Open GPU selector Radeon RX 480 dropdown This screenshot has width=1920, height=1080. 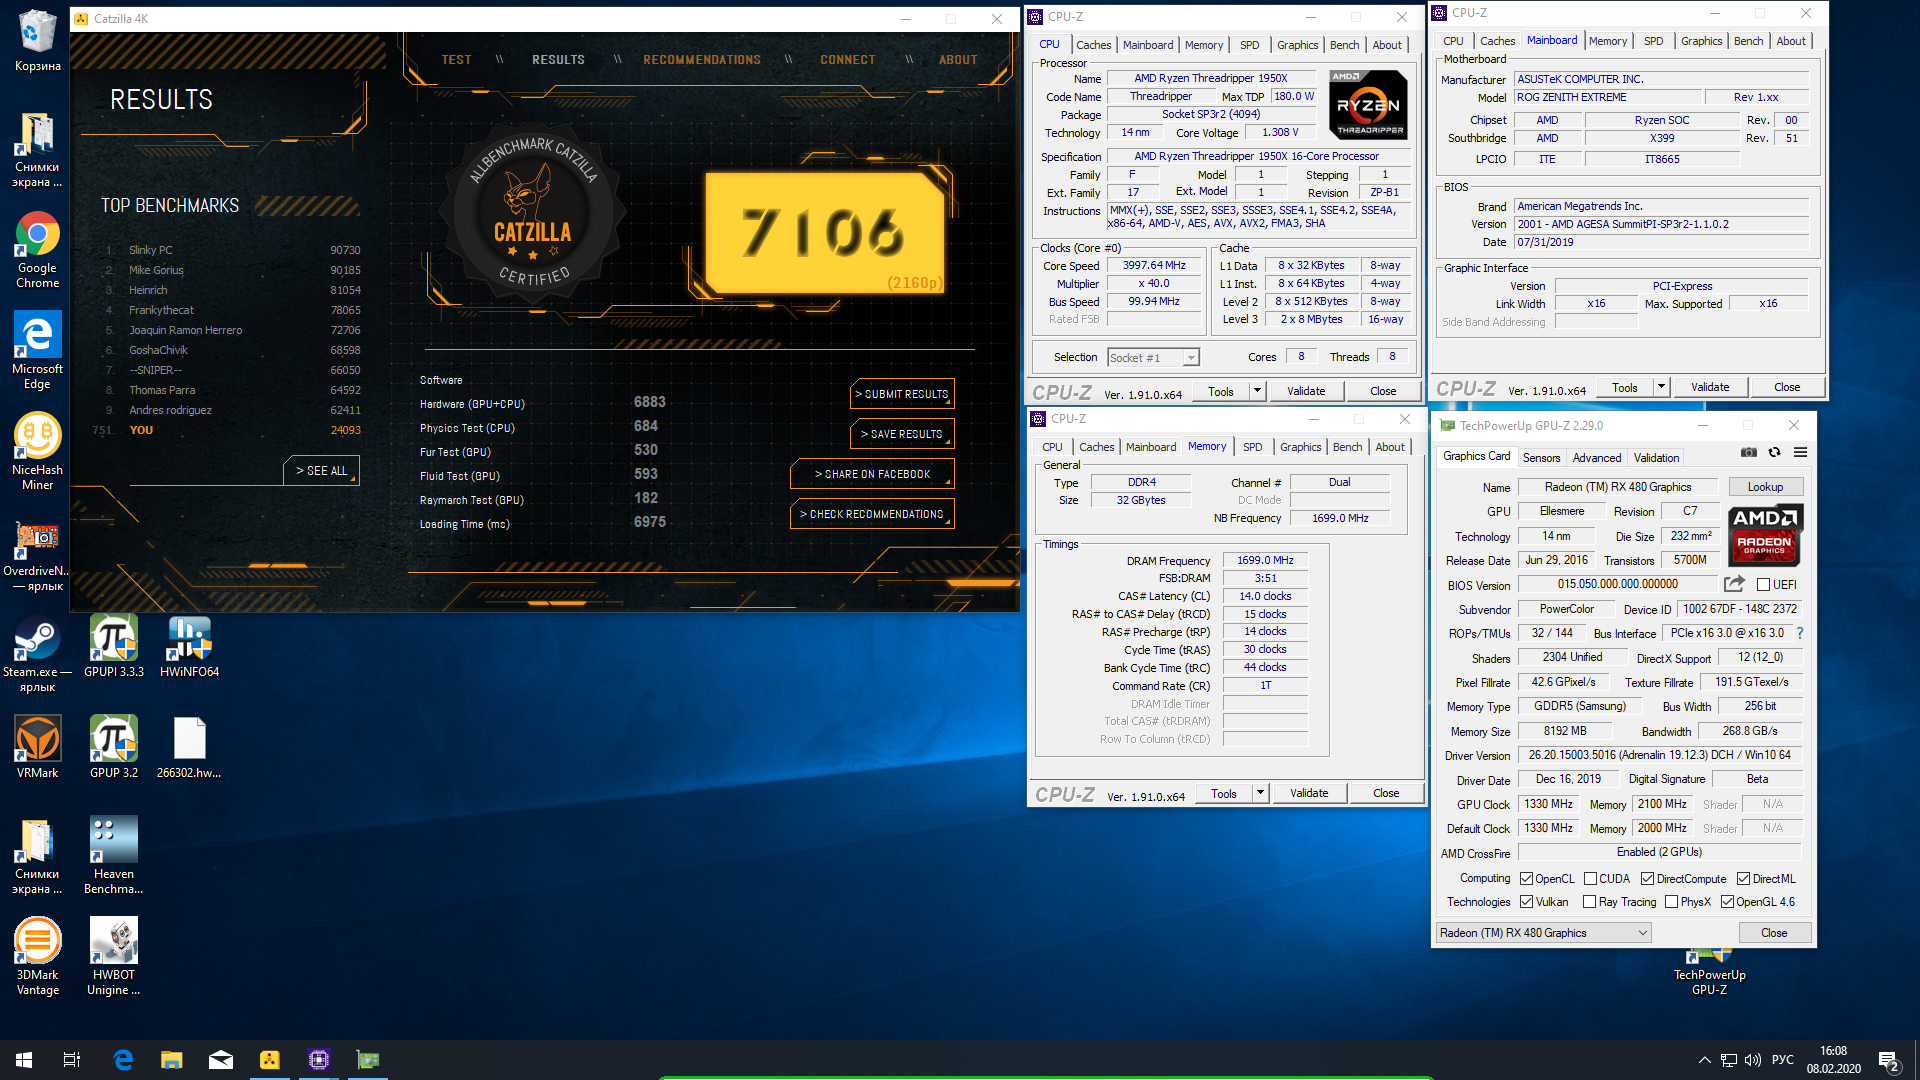point(1543,933)
